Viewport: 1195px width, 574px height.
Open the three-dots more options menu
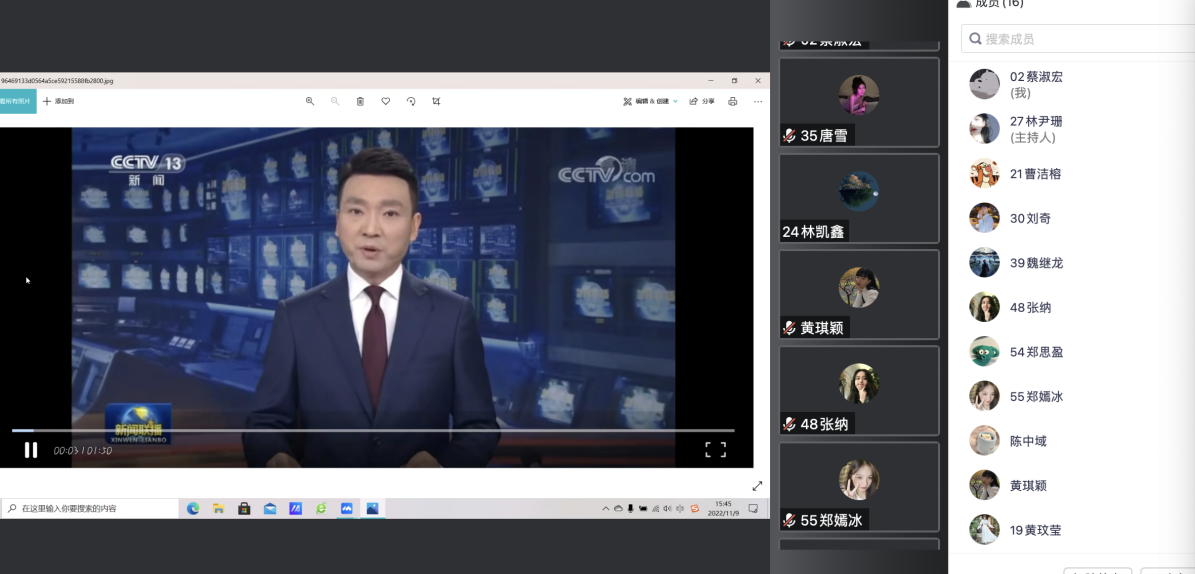click(758, 101)
